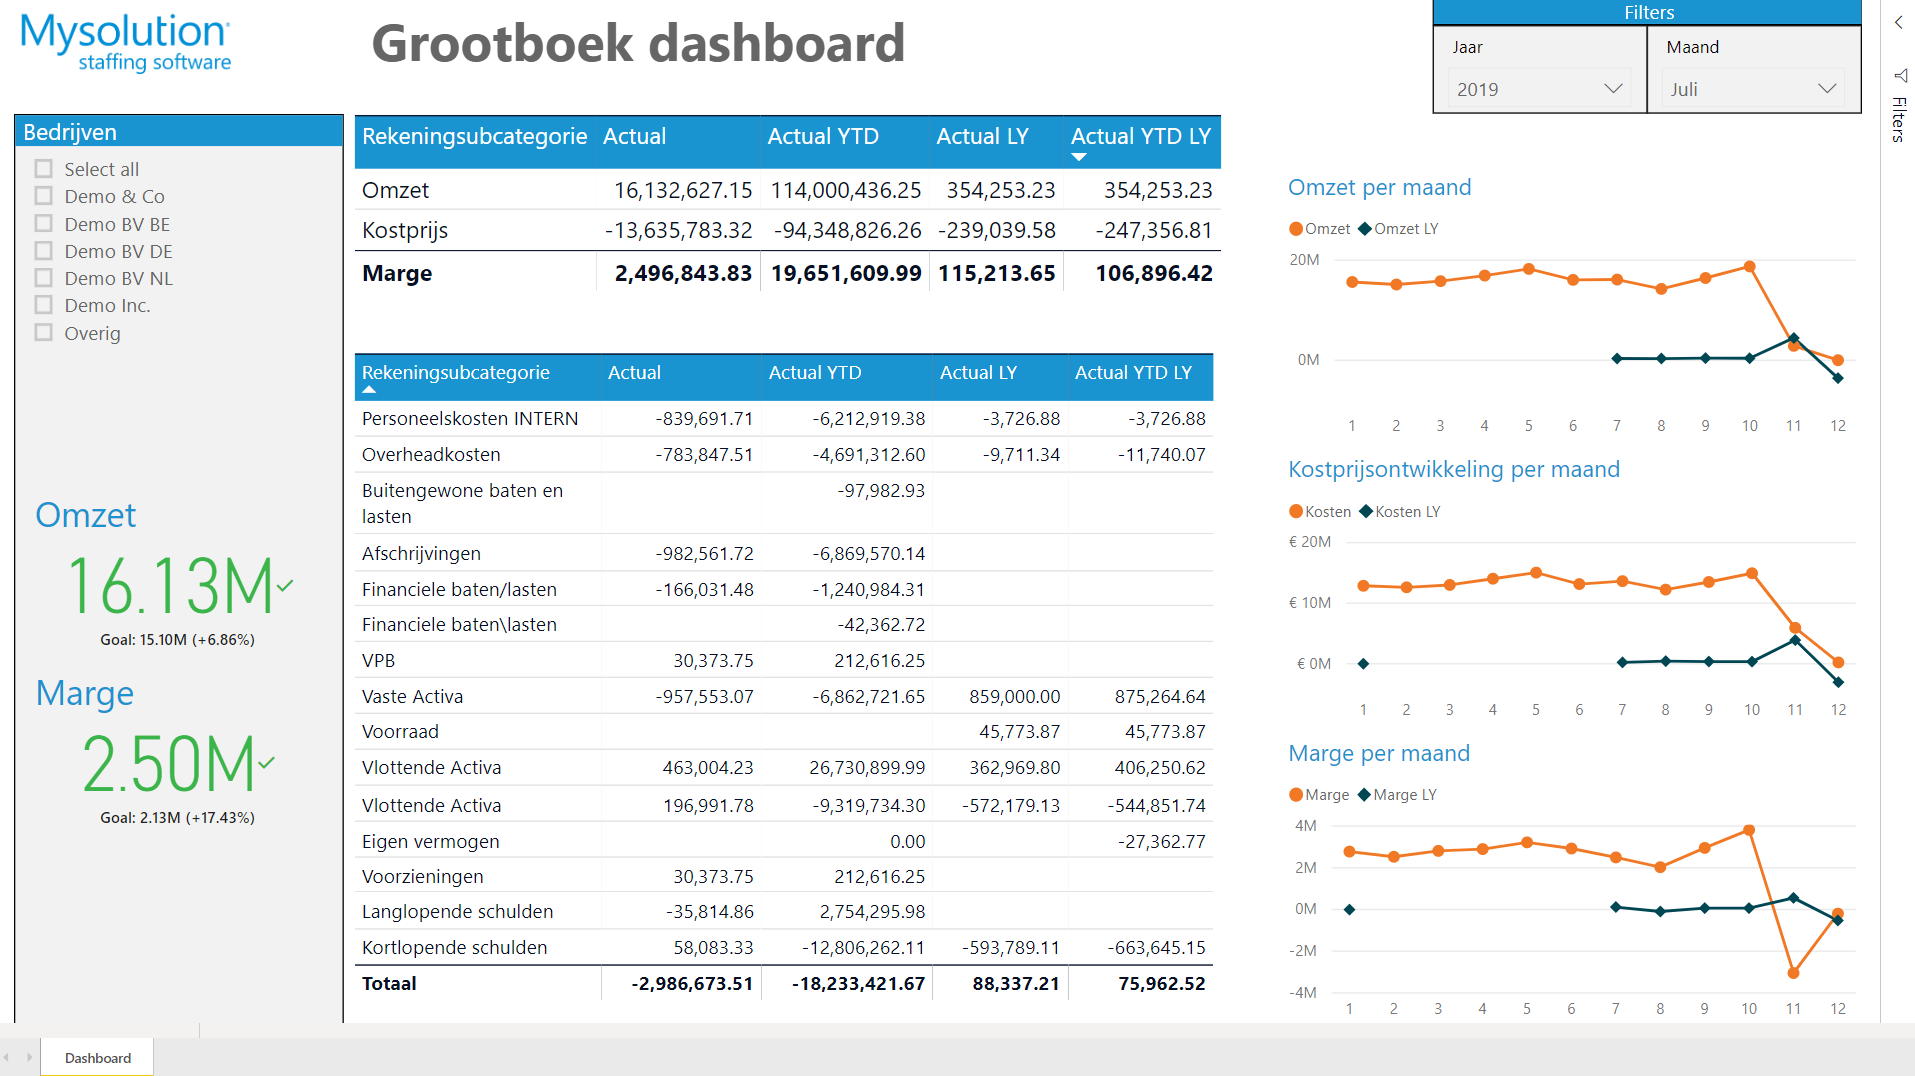Click the Filters funnel icon in side pane
Image resolution: width=1915 pixels, height=1076 pixels.
pos(1900,76)
